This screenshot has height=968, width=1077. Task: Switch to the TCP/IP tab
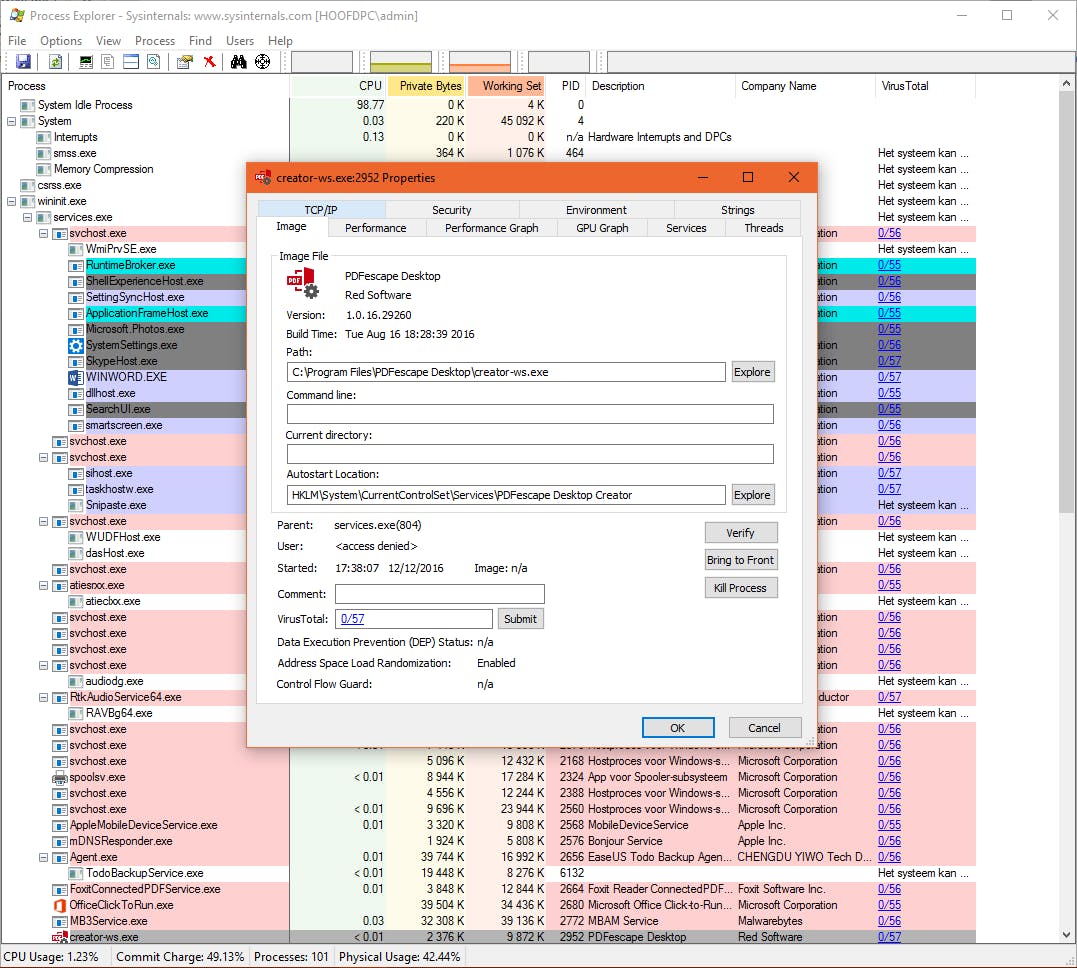(x=321, y=210)
